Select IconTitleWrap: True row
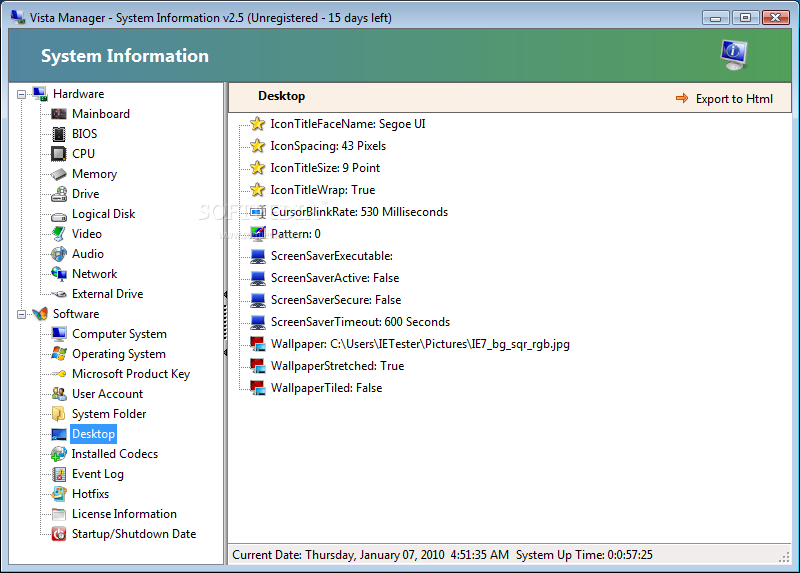The height and width of the screenshot is (573, 800). coord(322,190)
